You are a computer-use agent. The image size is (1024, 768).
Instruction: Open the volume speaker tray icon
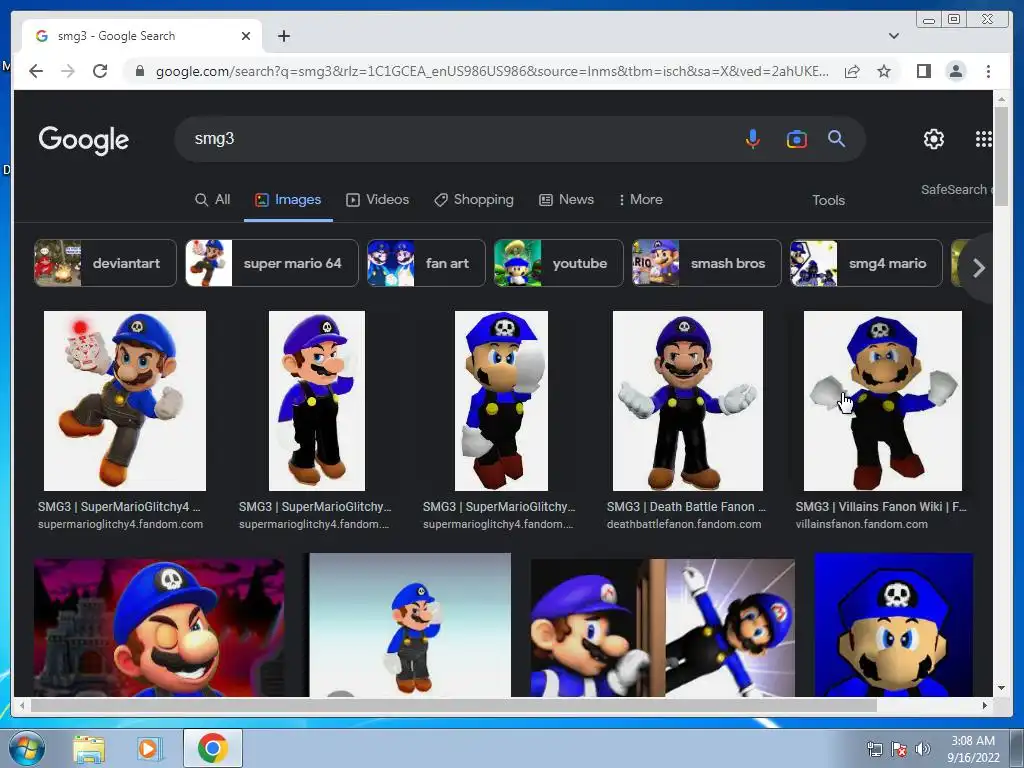pyautogui.click(x=922, y=749)
